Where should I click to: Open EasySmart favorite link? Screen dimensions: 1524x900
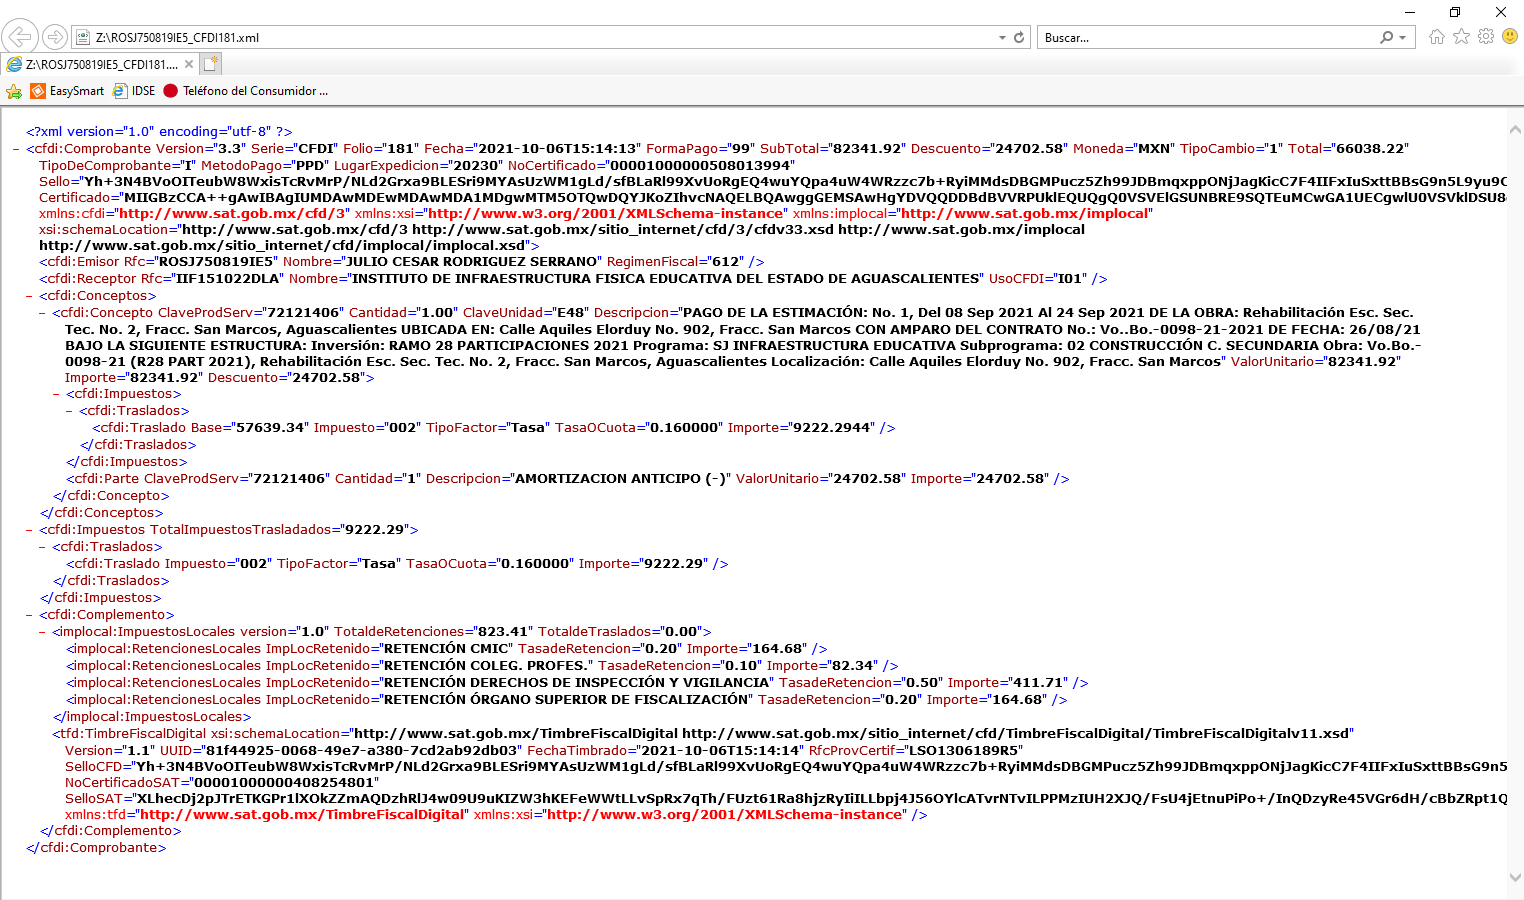pos(67,91)
